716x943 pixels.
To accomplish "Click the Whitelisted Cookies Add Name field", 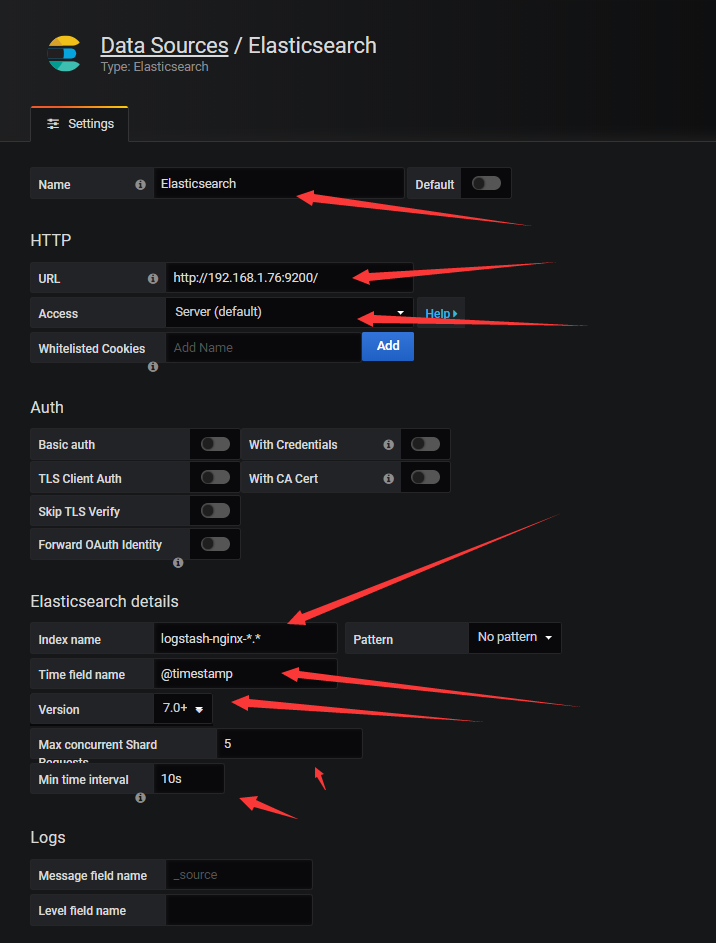I will (263, 347).
